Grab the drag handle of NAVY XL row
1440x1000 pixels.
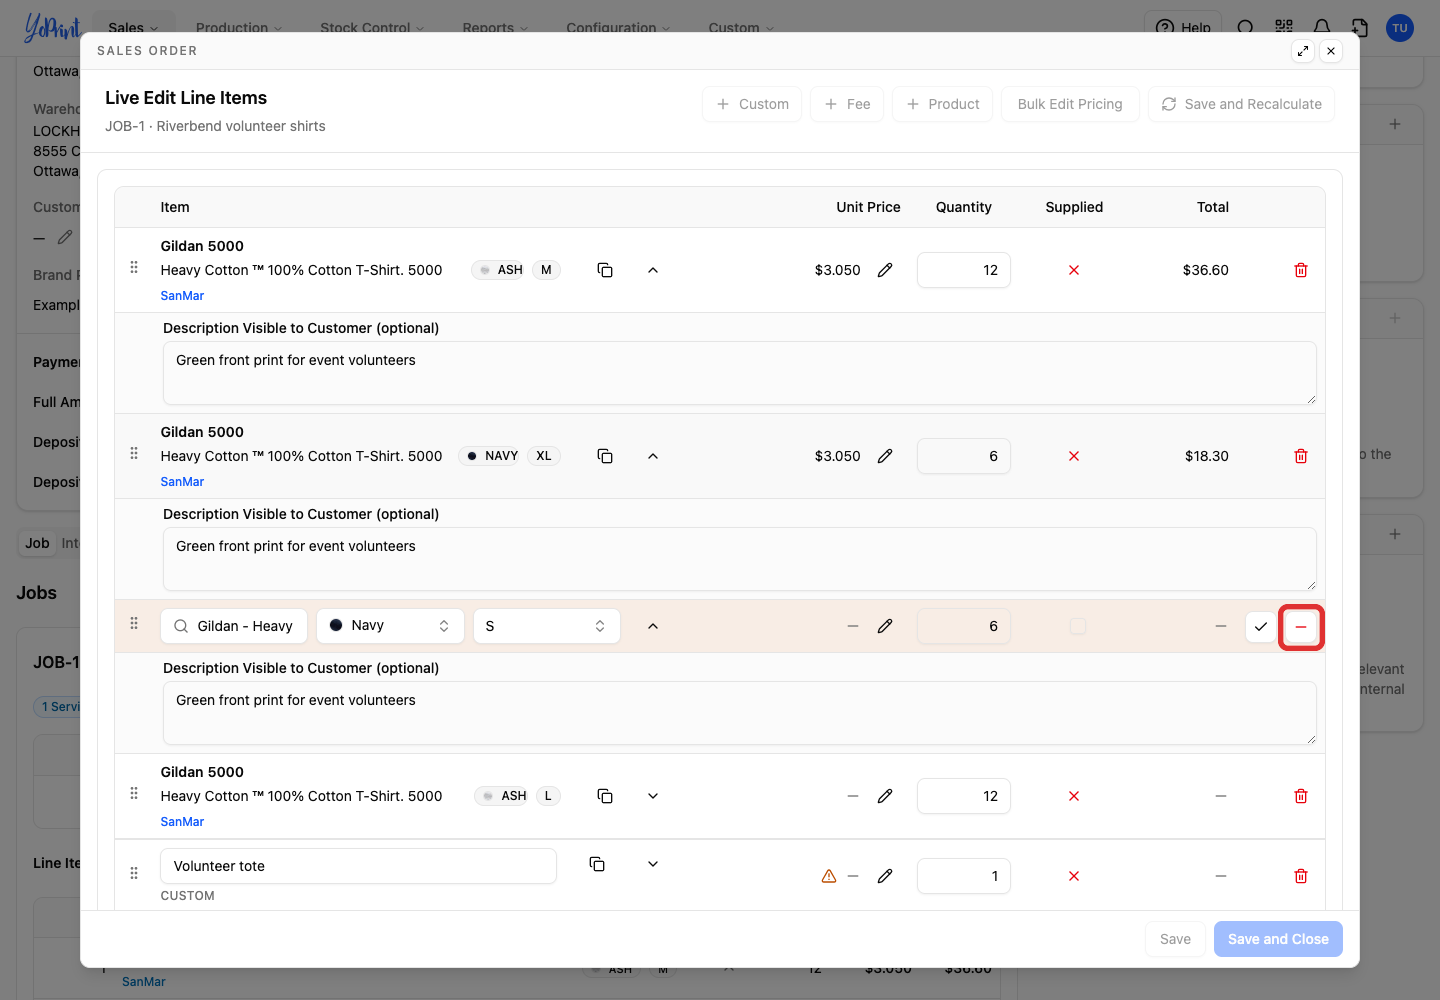pyautogui.click(x=134, y=454)
